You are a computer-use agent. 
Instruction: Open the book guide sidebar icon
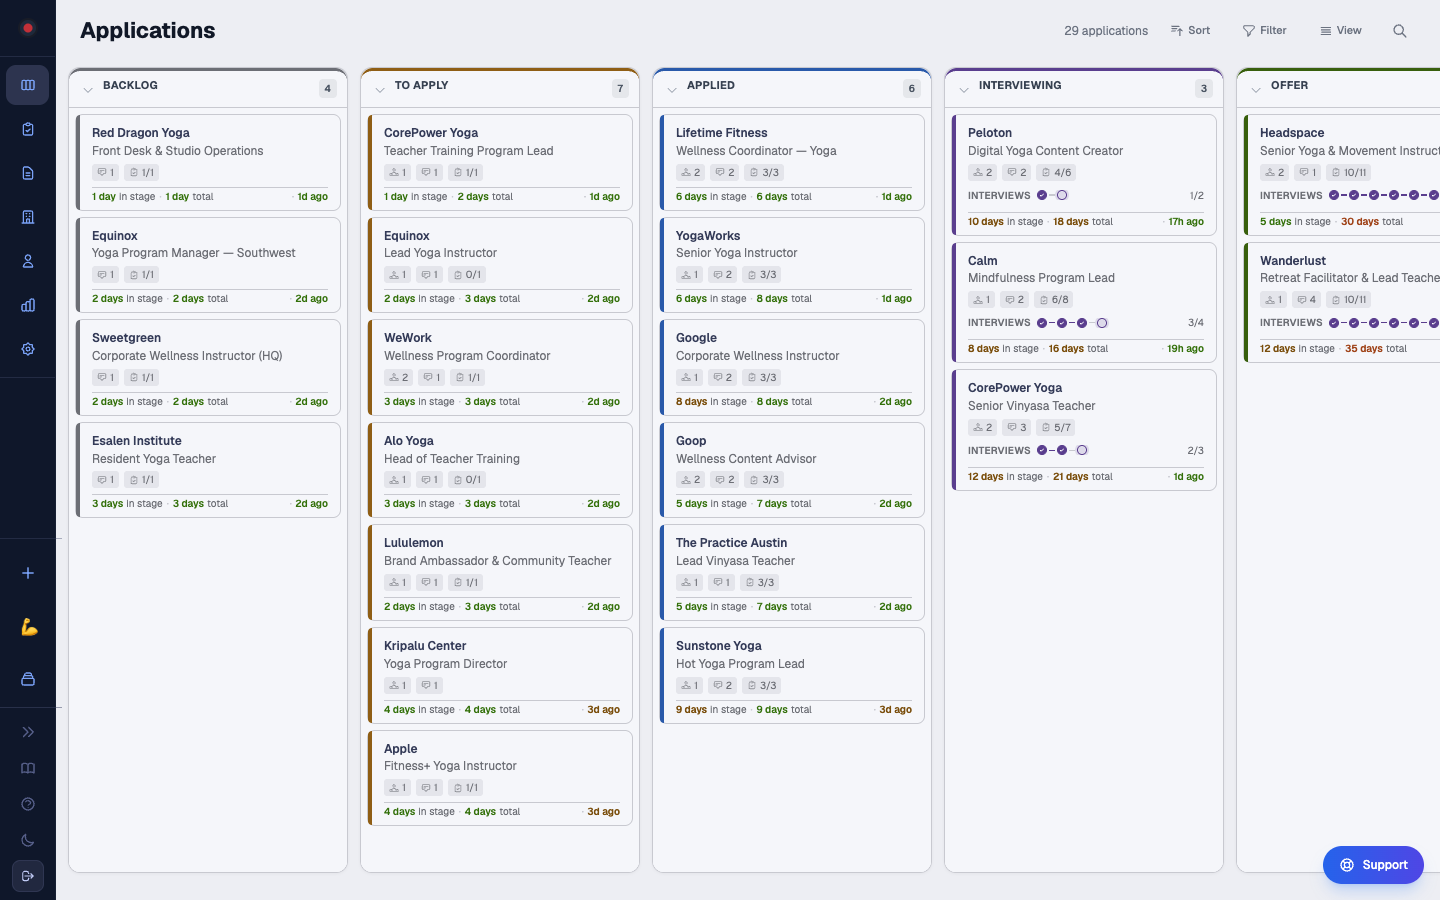pos(28,768)
